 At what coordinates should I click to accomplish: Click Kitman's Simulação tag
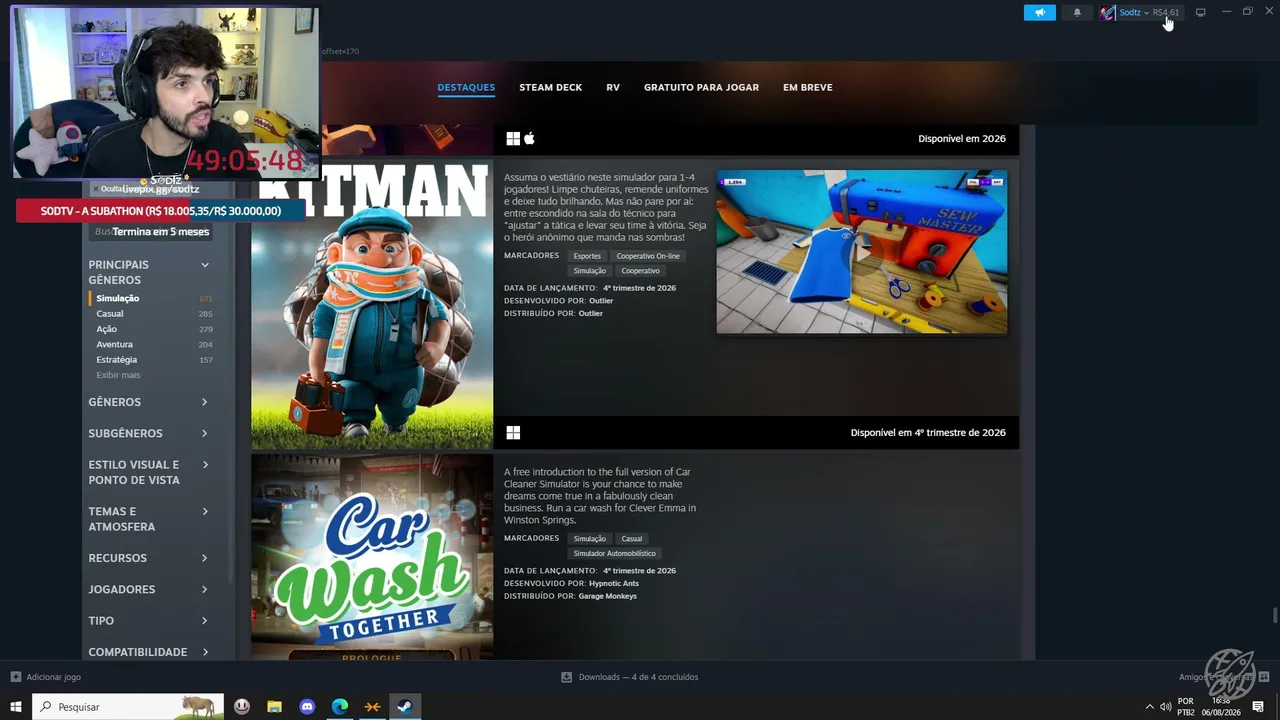click(590, 271)
